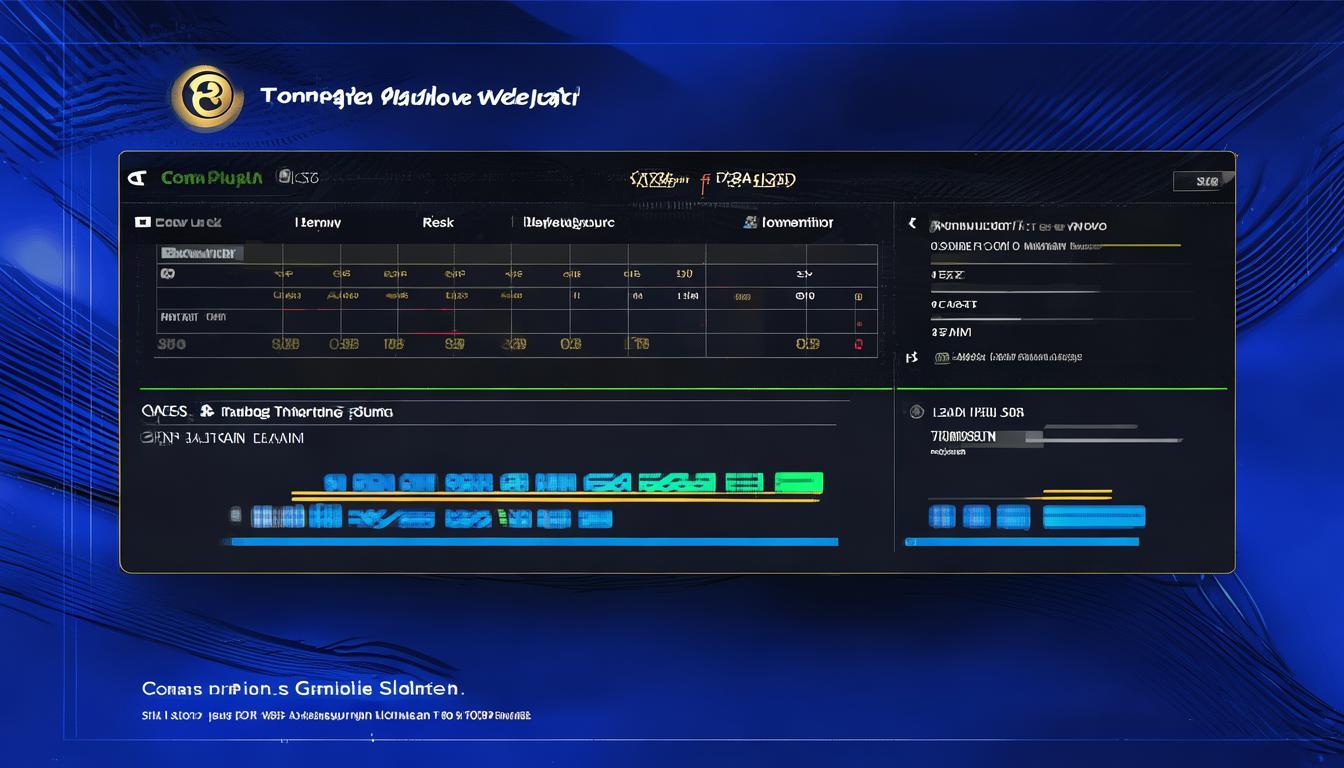Select the 'Itemny' column tab
The height and width of the screenshot is (768, 1344).
click(x=318, y=222)
